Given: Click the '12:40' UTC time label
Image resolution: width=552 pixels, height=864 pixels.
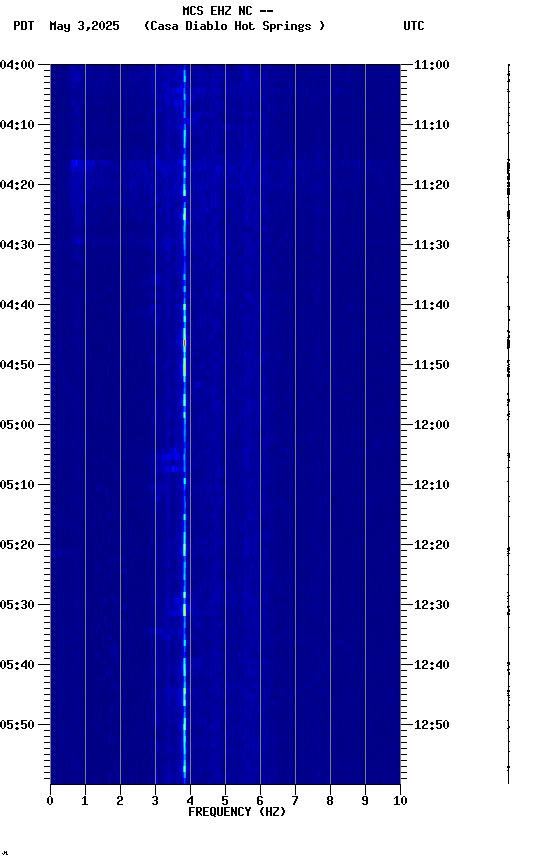Looking at the screenshot, I should pos(431,665).
